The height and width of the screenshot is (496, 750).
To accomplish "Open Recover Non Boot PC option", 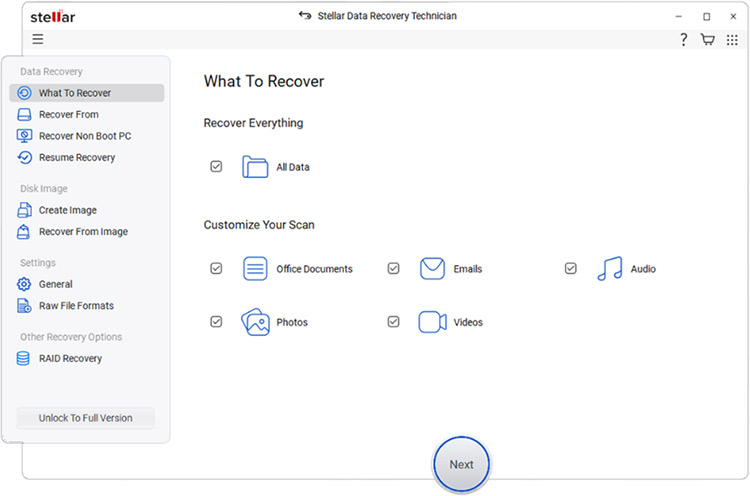I will (84, 136).
